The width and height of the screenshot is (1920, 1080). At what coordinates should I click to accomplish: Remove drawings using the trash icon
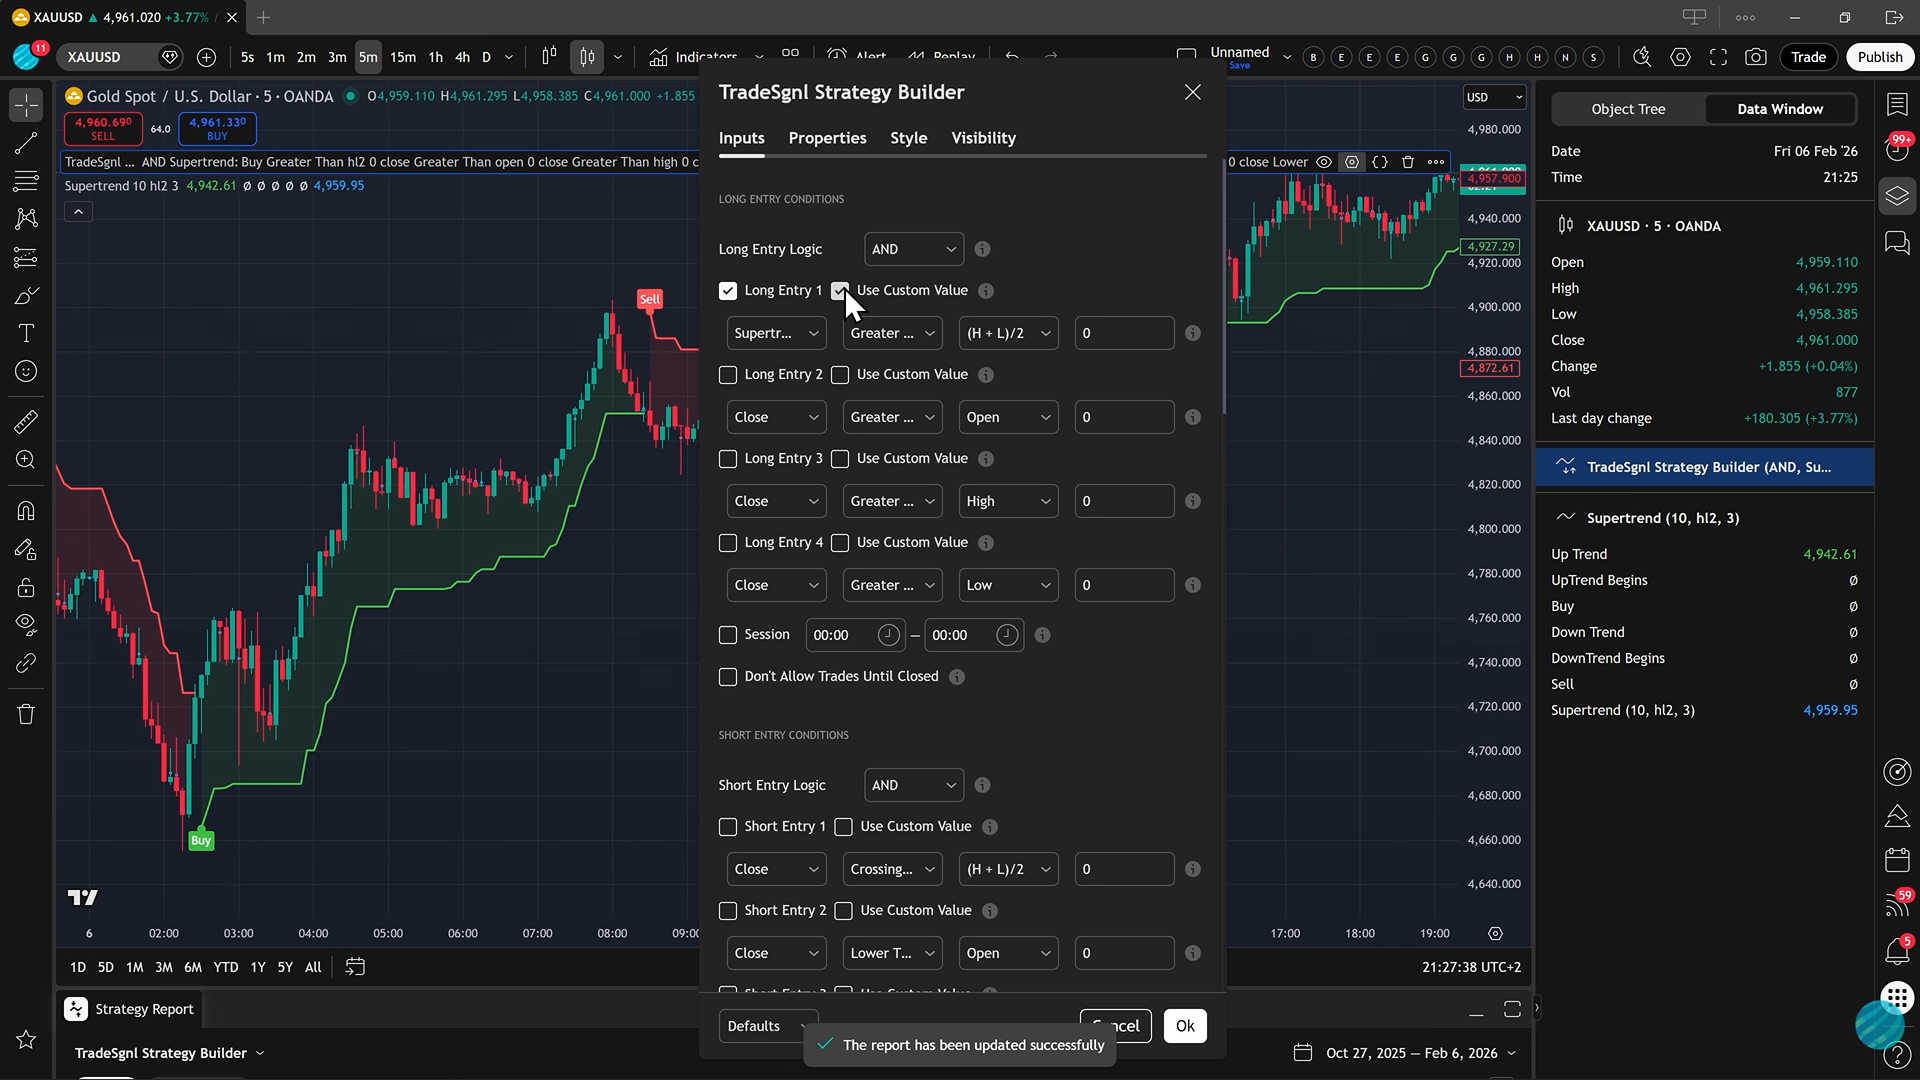point(25,713)
